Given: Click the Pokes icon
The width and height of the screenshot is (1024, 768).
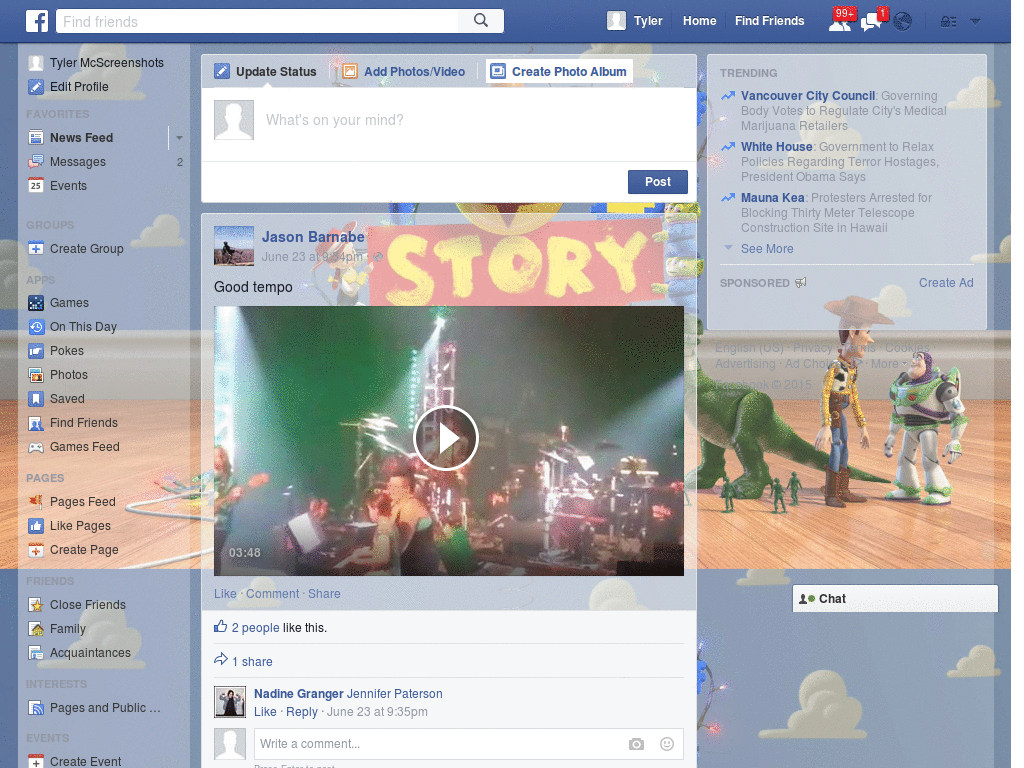Looking at the screenshot, I should click(36, 351).
